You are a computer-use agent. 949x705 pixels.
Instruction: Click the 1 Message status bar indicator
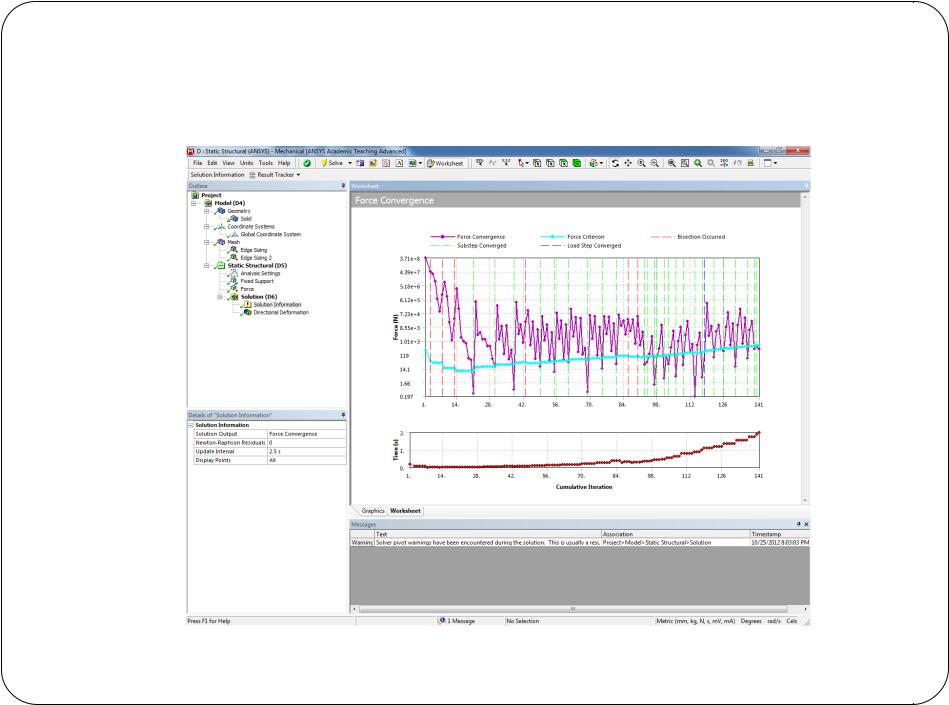(458, 621)
